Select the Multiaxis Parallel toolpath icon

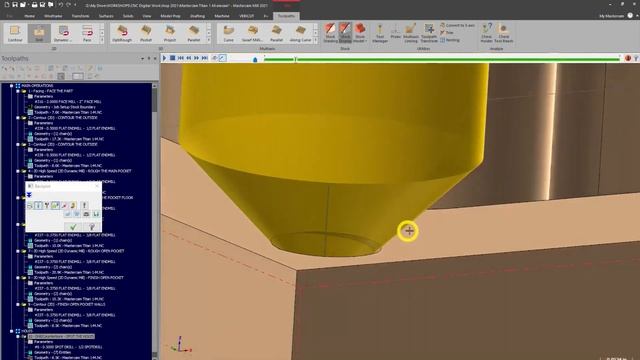tap(276, 33)
